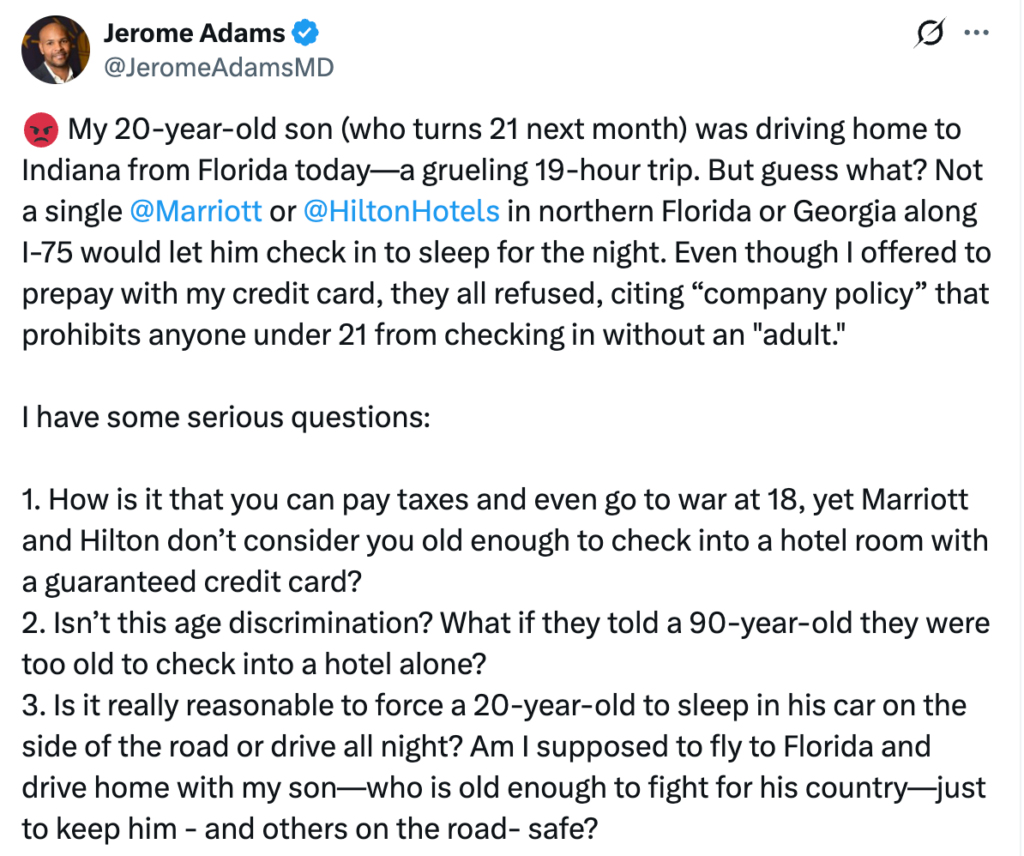The width and height of the screenshot is (1024, 856).
Task: Follow the @Marriott mention link
Action: click(x=196, y=211)
